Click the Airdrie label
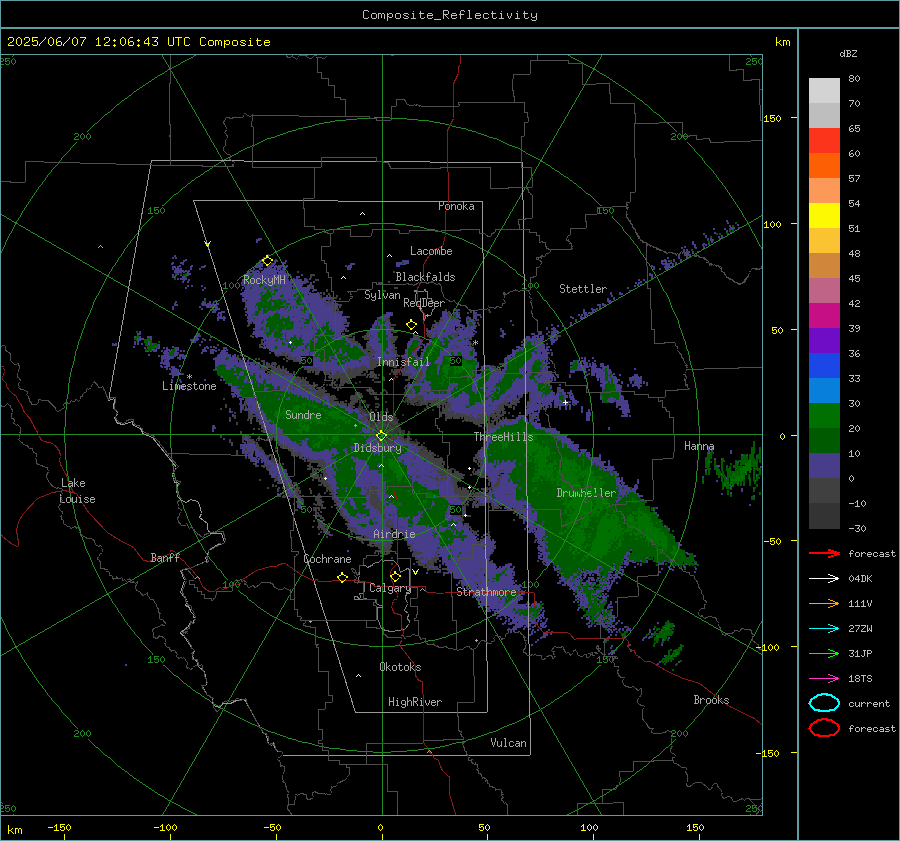The height and width of the screenshot is (841, 900). (394, 534)
